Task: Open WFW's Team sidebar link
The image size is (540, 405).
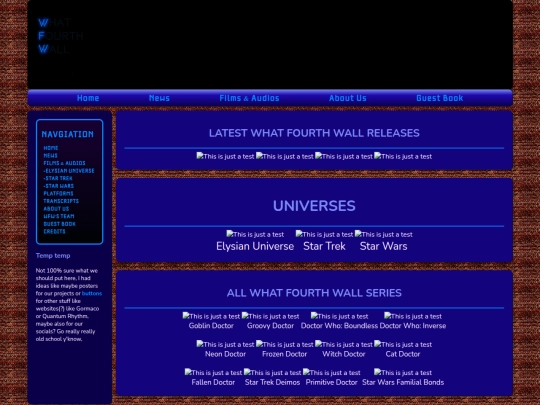Action: [x=59, y=216]
